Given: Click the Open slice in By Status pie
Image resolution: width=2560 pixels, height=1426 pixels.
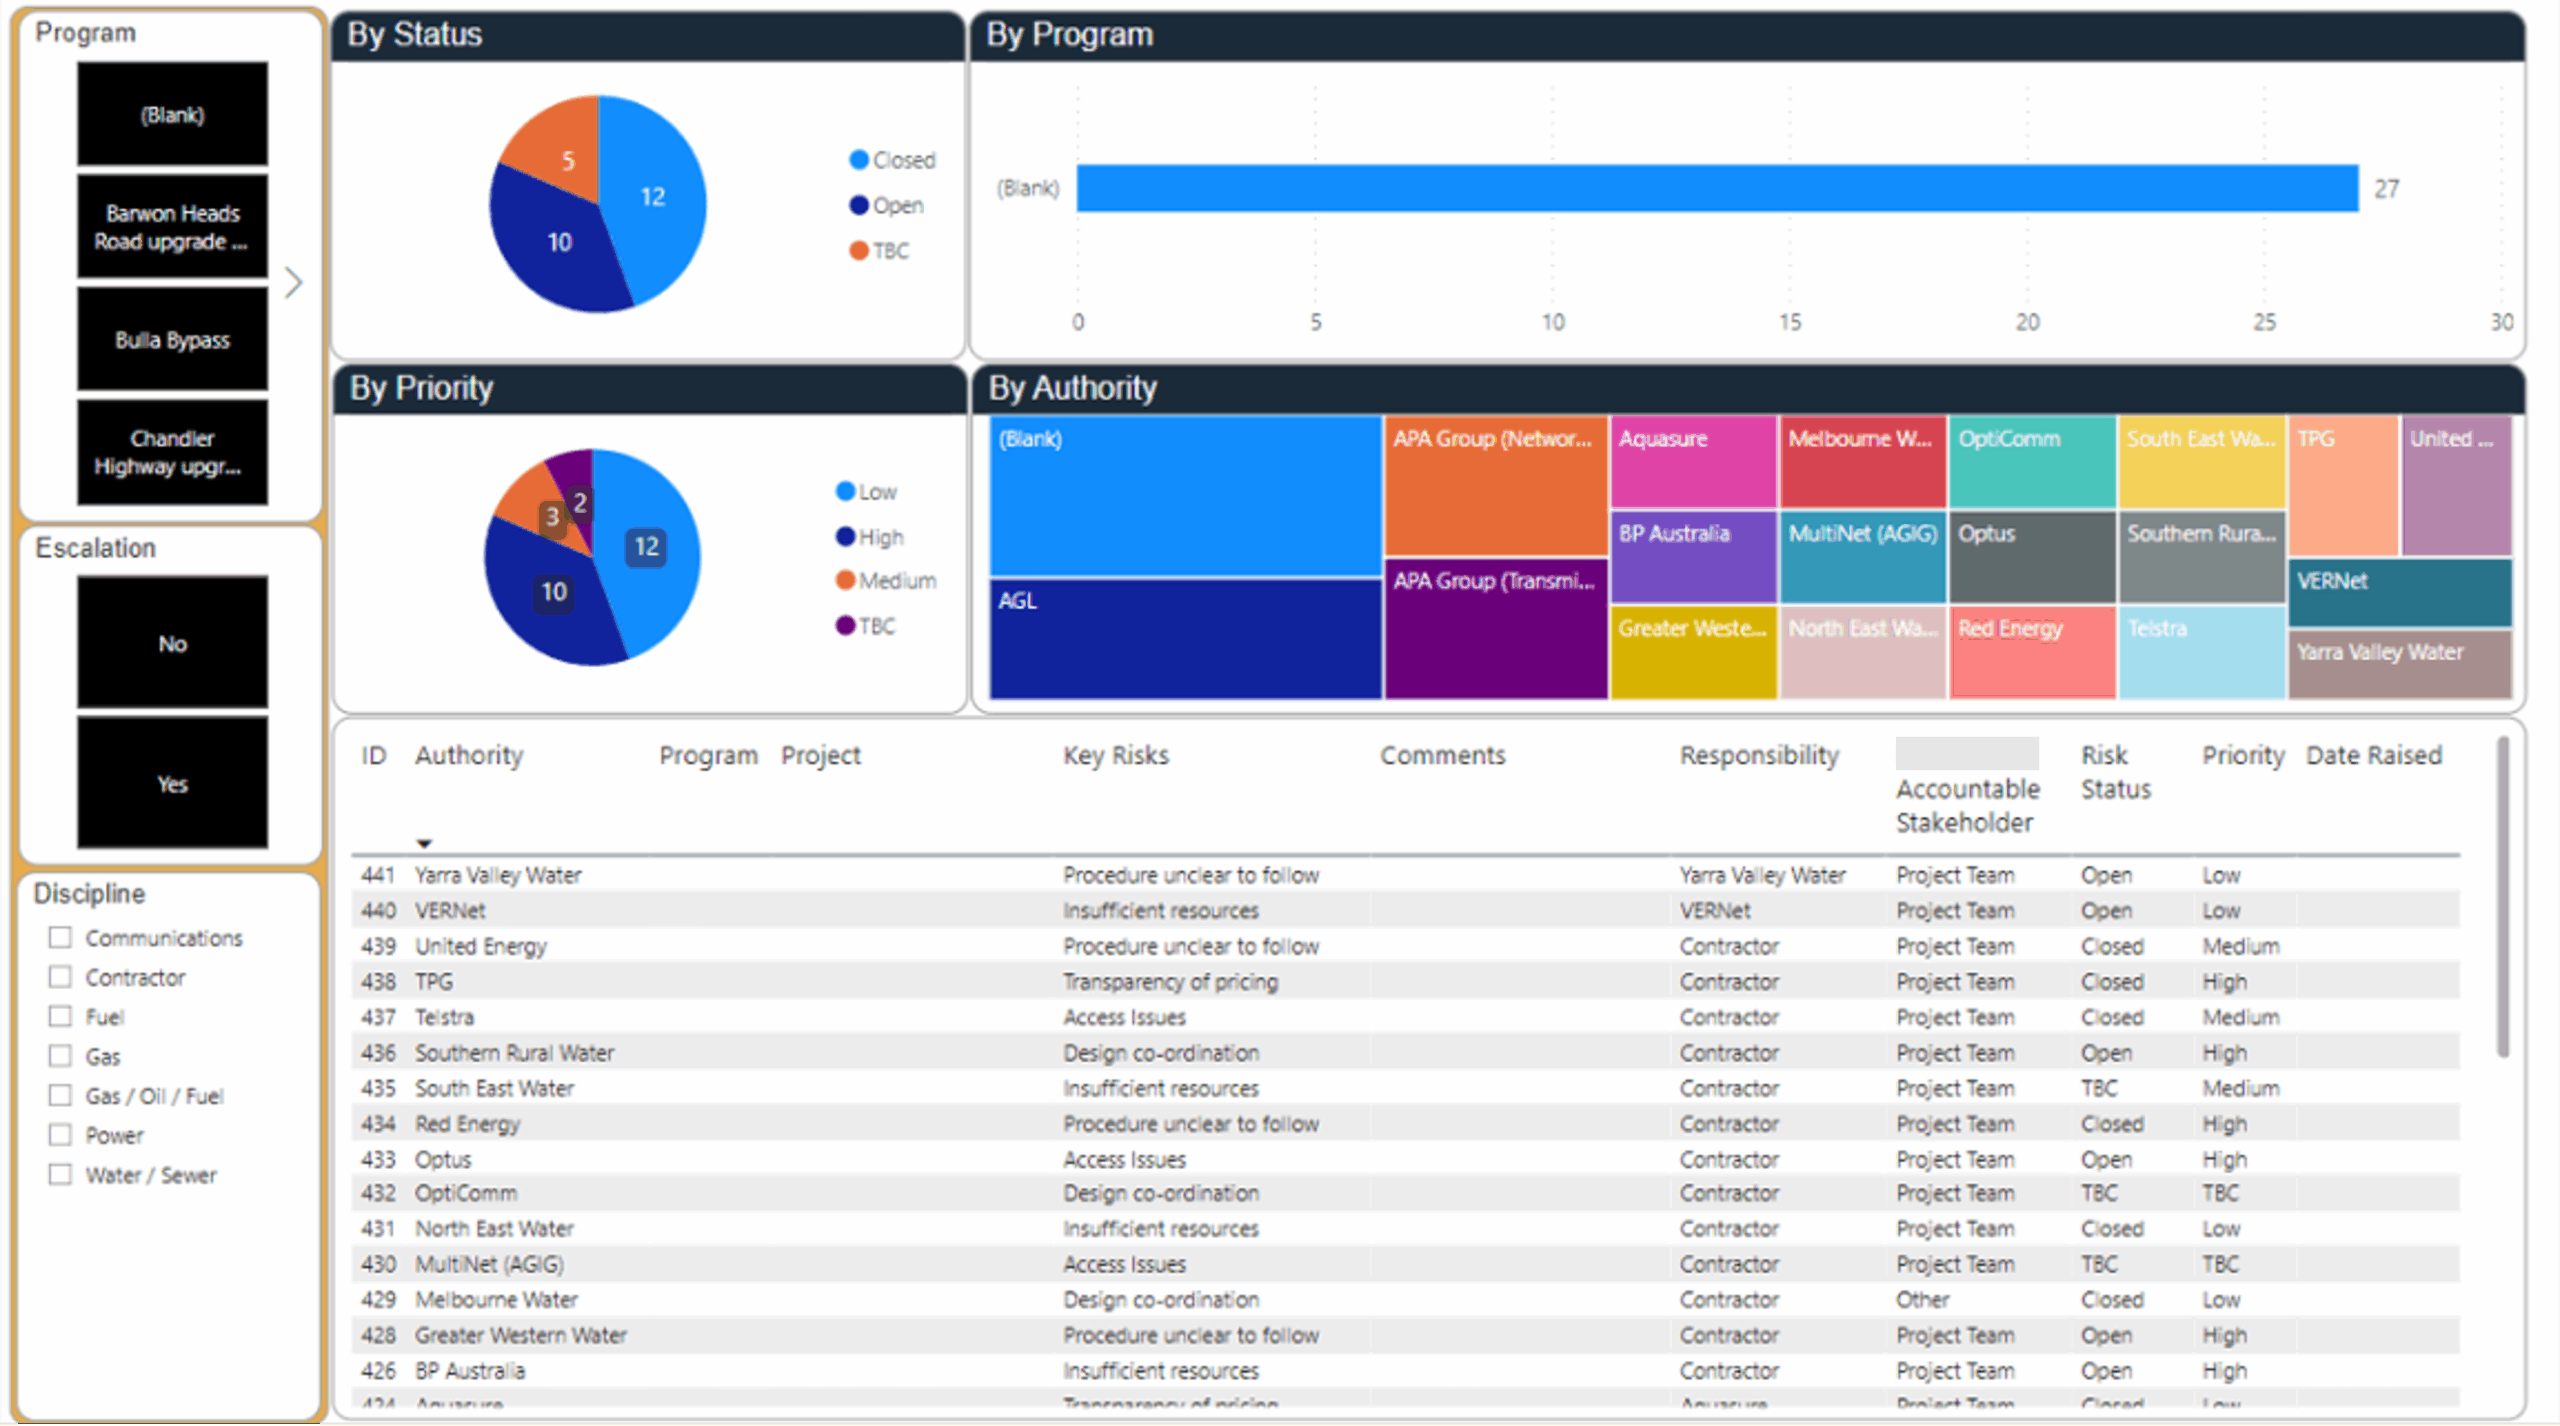Looking at the screenshot, I should (x=558, y=243).
